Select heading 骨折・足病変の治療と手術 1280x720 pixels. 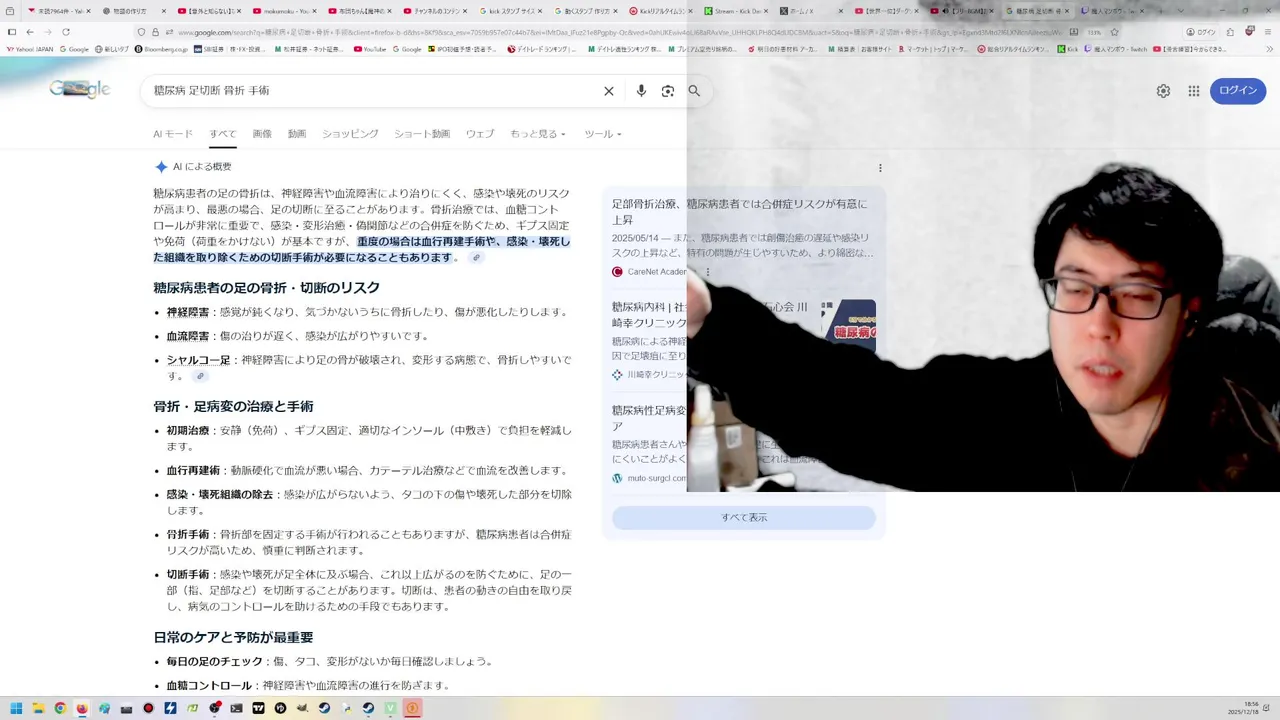(233, 406)
